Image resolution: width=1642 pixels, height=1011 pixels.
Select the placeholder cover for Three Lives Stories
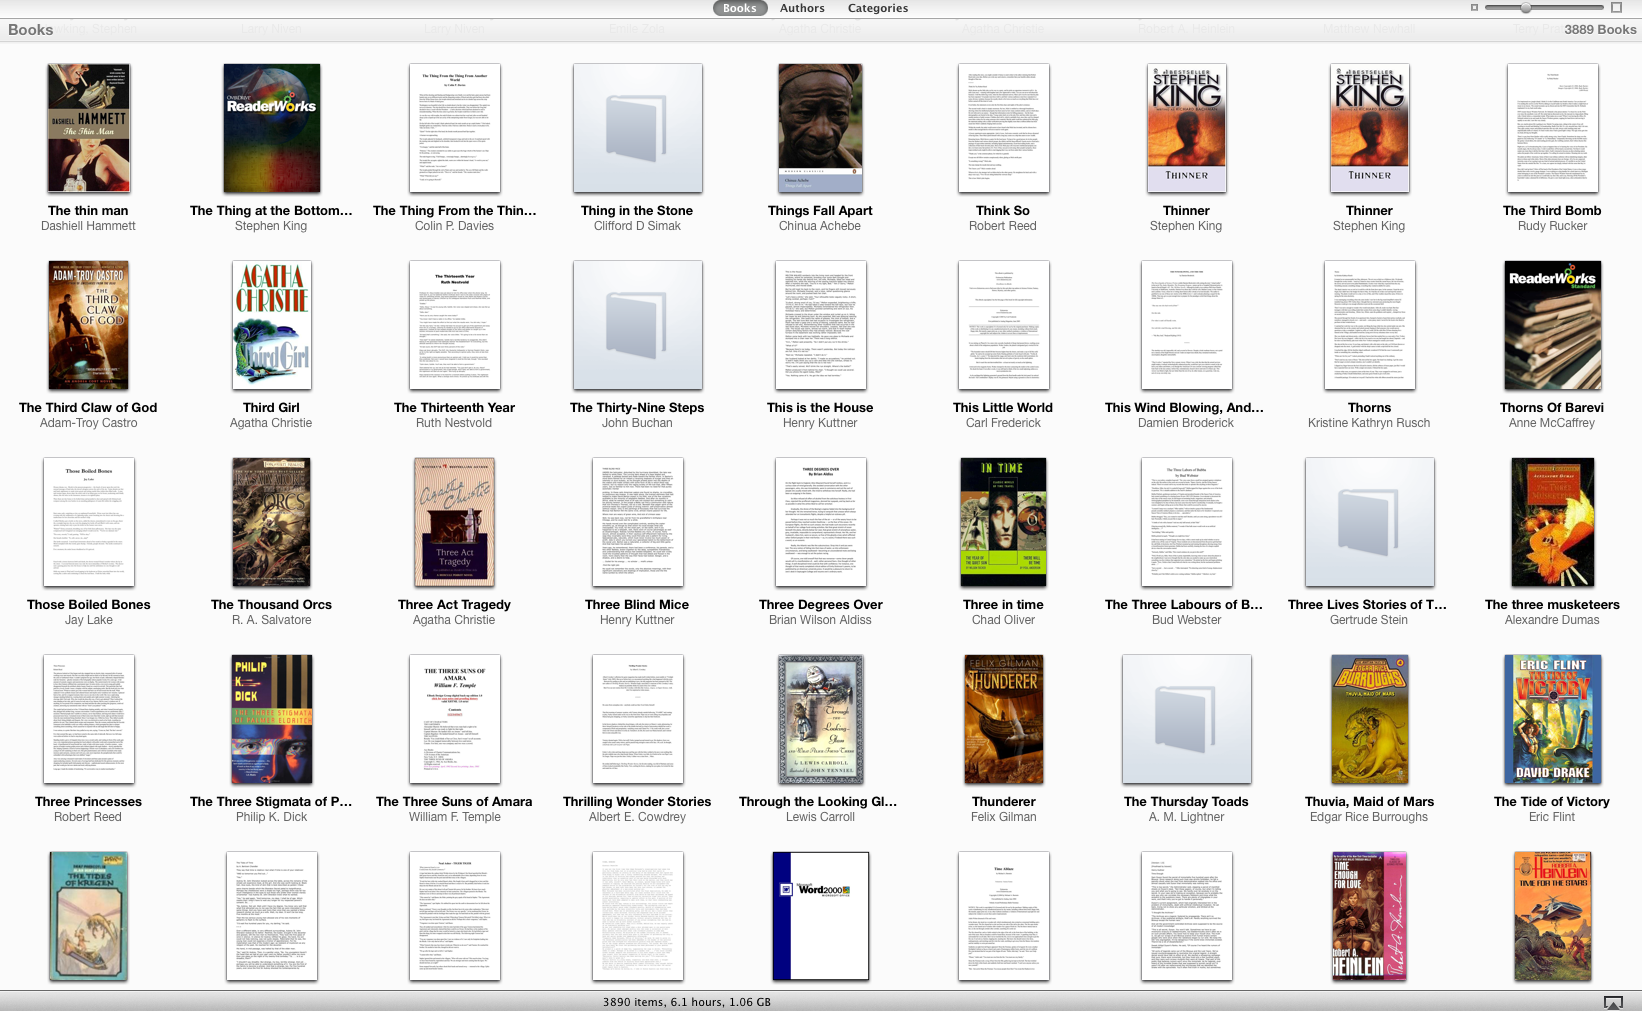[1369, 523]
